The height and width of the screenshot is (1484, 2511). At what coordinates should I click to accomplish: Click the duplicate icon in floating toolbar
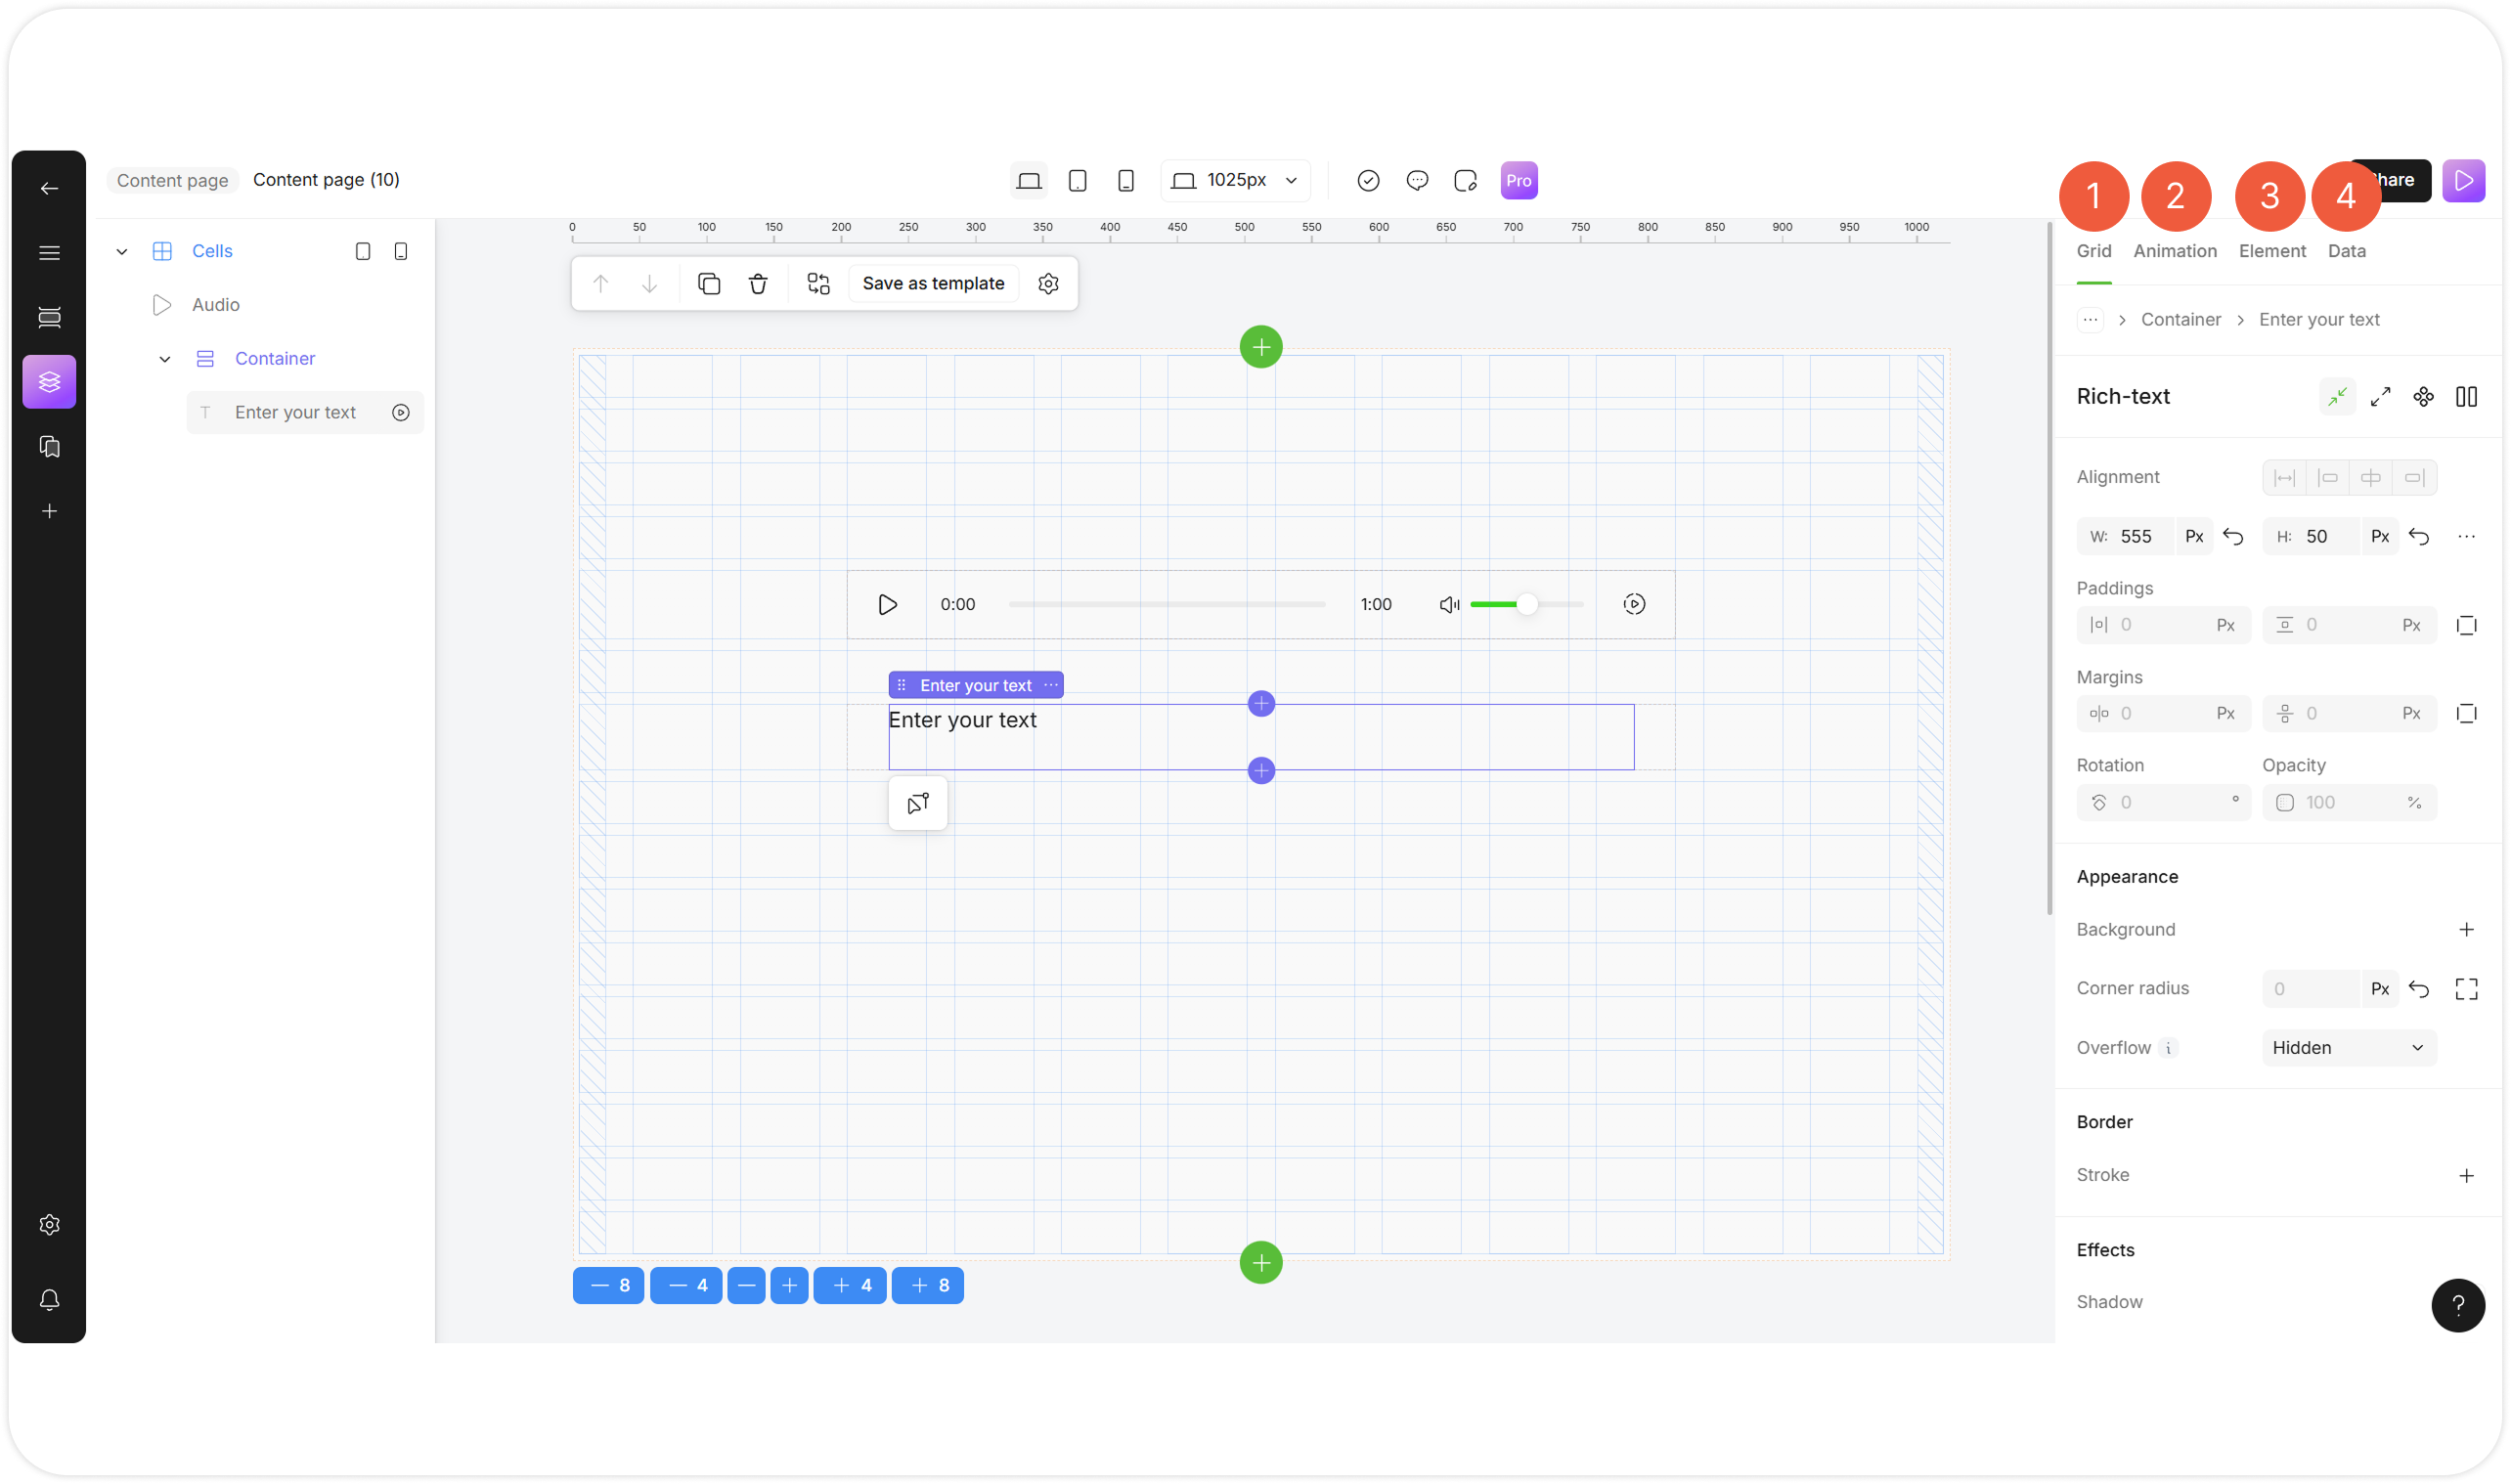point(708,284)
